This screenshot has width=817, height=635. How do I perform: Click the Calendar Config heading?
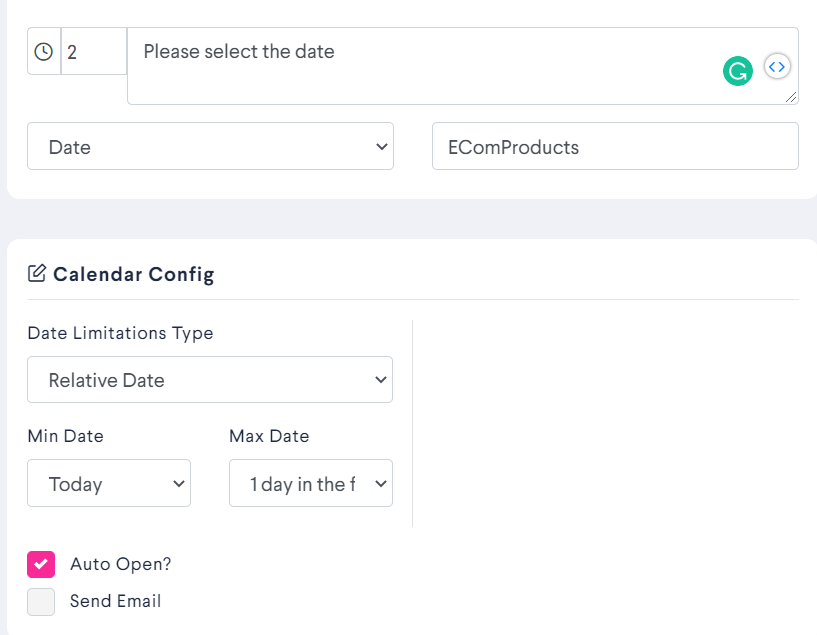pyautogui.click(x=133, y=275)
